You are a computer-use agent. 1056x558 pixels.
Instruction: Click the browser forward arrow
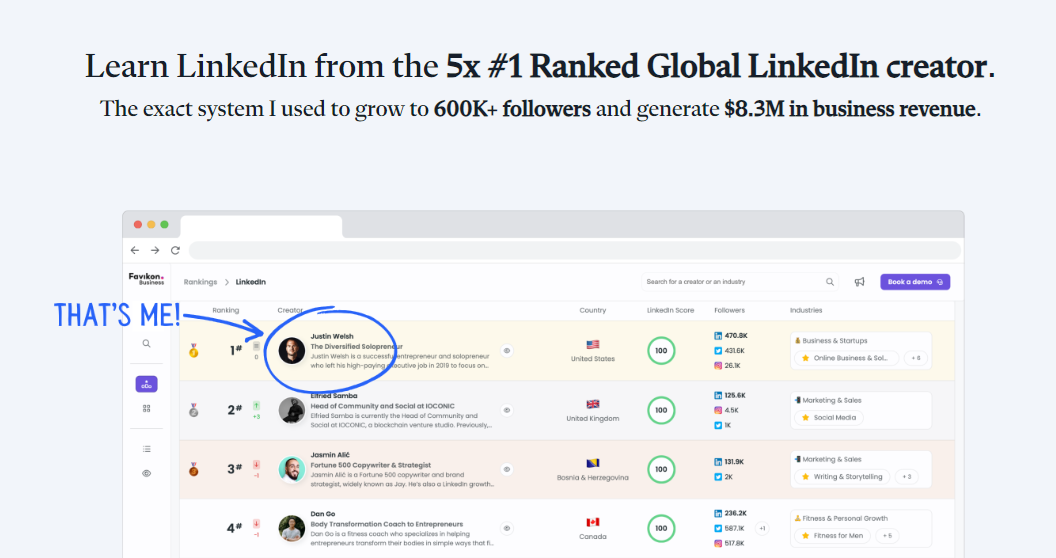click(155, 250)
